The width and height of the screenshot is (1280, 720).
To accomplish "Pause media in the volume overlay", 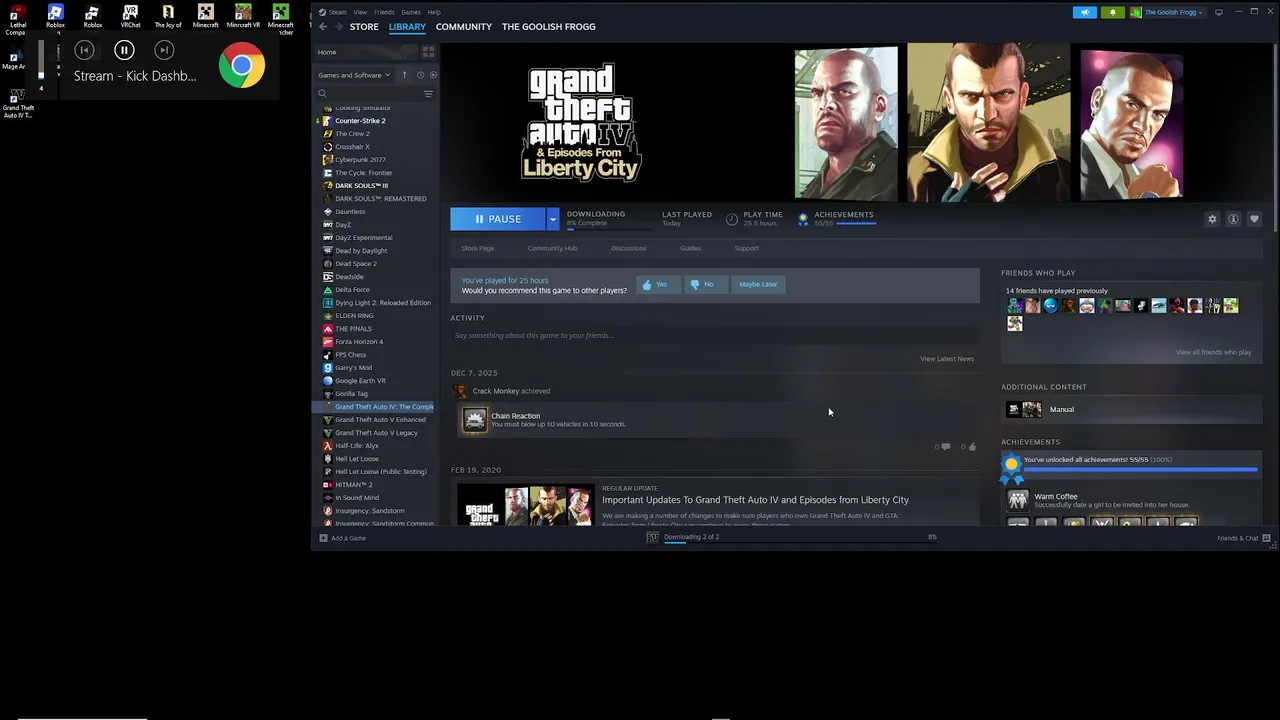I will pyautogui.click(x=124, y=50).
